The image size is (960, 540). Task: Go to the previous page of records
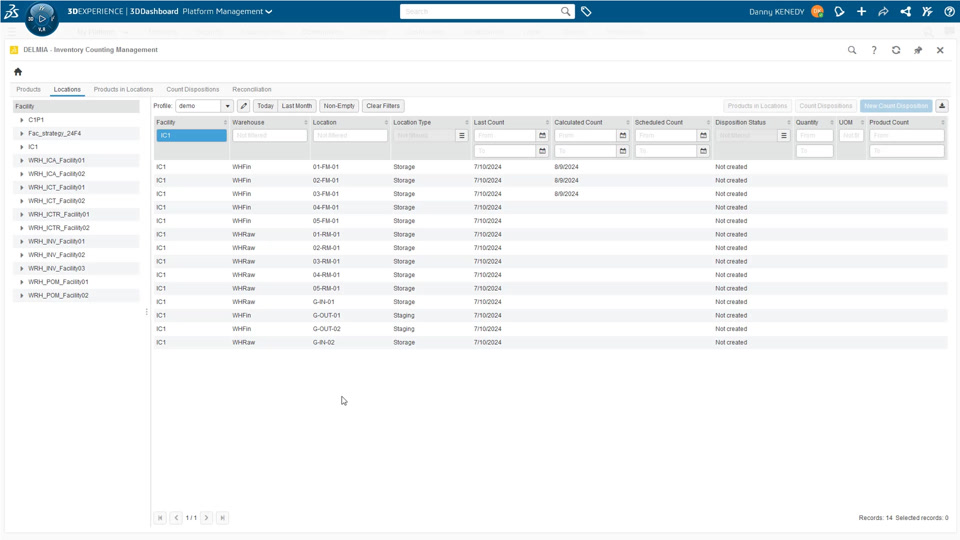click(x=176, y=518)
